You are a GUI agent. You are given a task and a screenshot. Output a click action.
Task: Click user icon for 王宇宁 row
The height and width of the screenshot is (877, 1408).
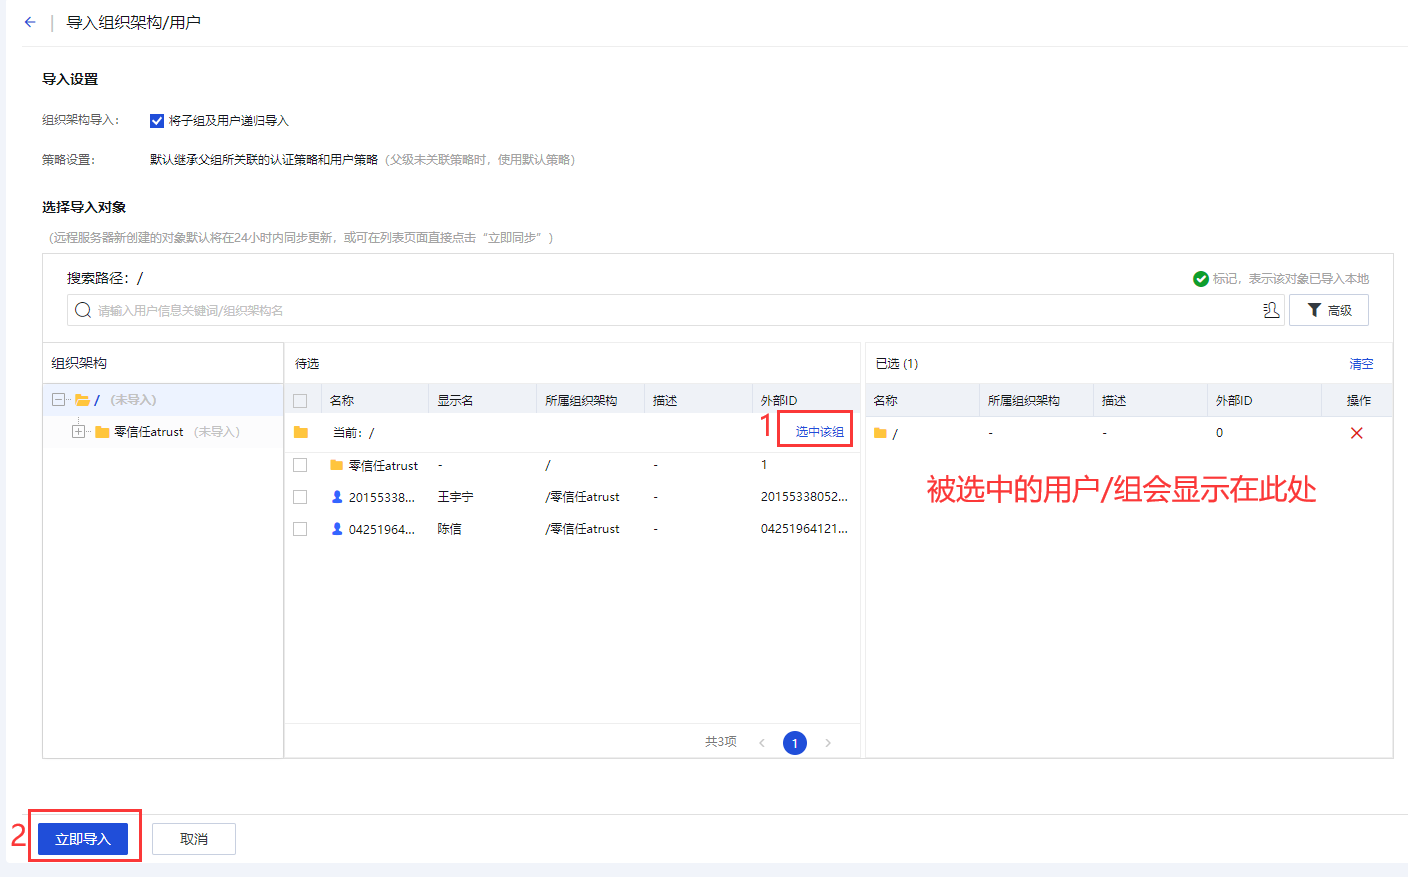337,497
